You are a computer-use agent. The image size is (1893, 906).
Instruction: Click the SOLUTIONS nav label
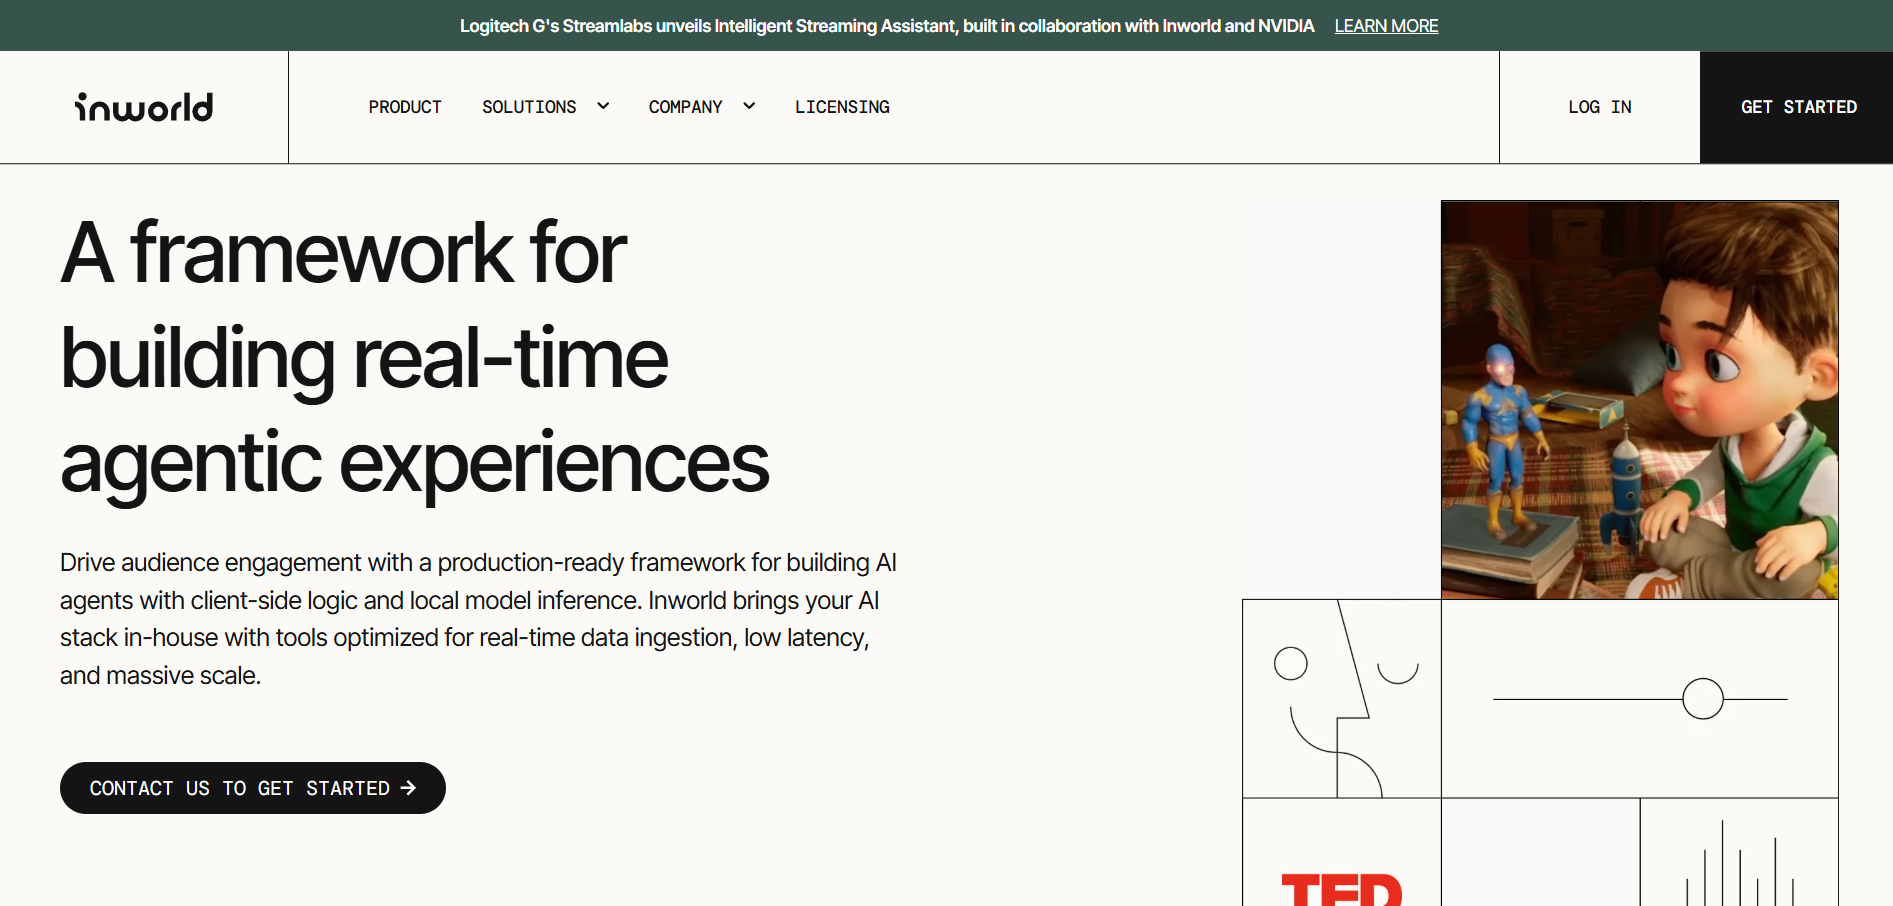pos(529,107)
